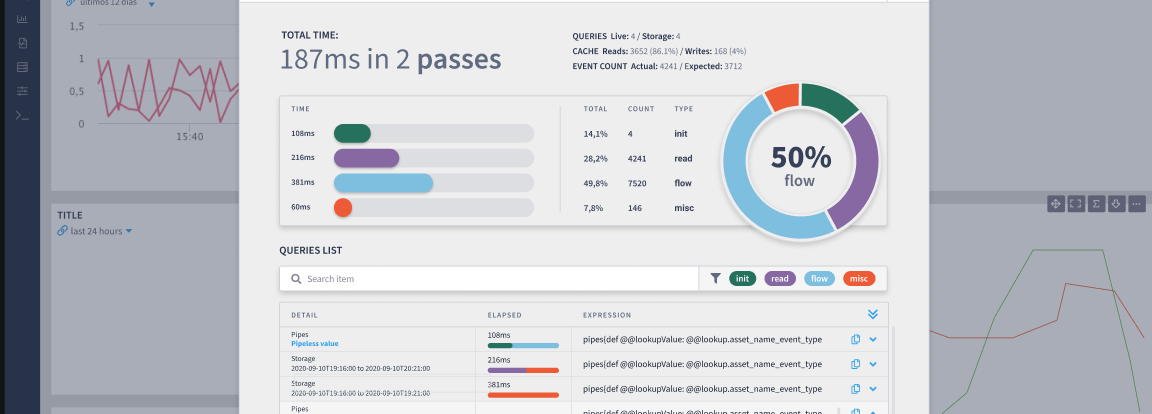Open the 'last 24 hours' time range dropdown
The height and width of the screenshot is (414, 1152).
point(95,231)
